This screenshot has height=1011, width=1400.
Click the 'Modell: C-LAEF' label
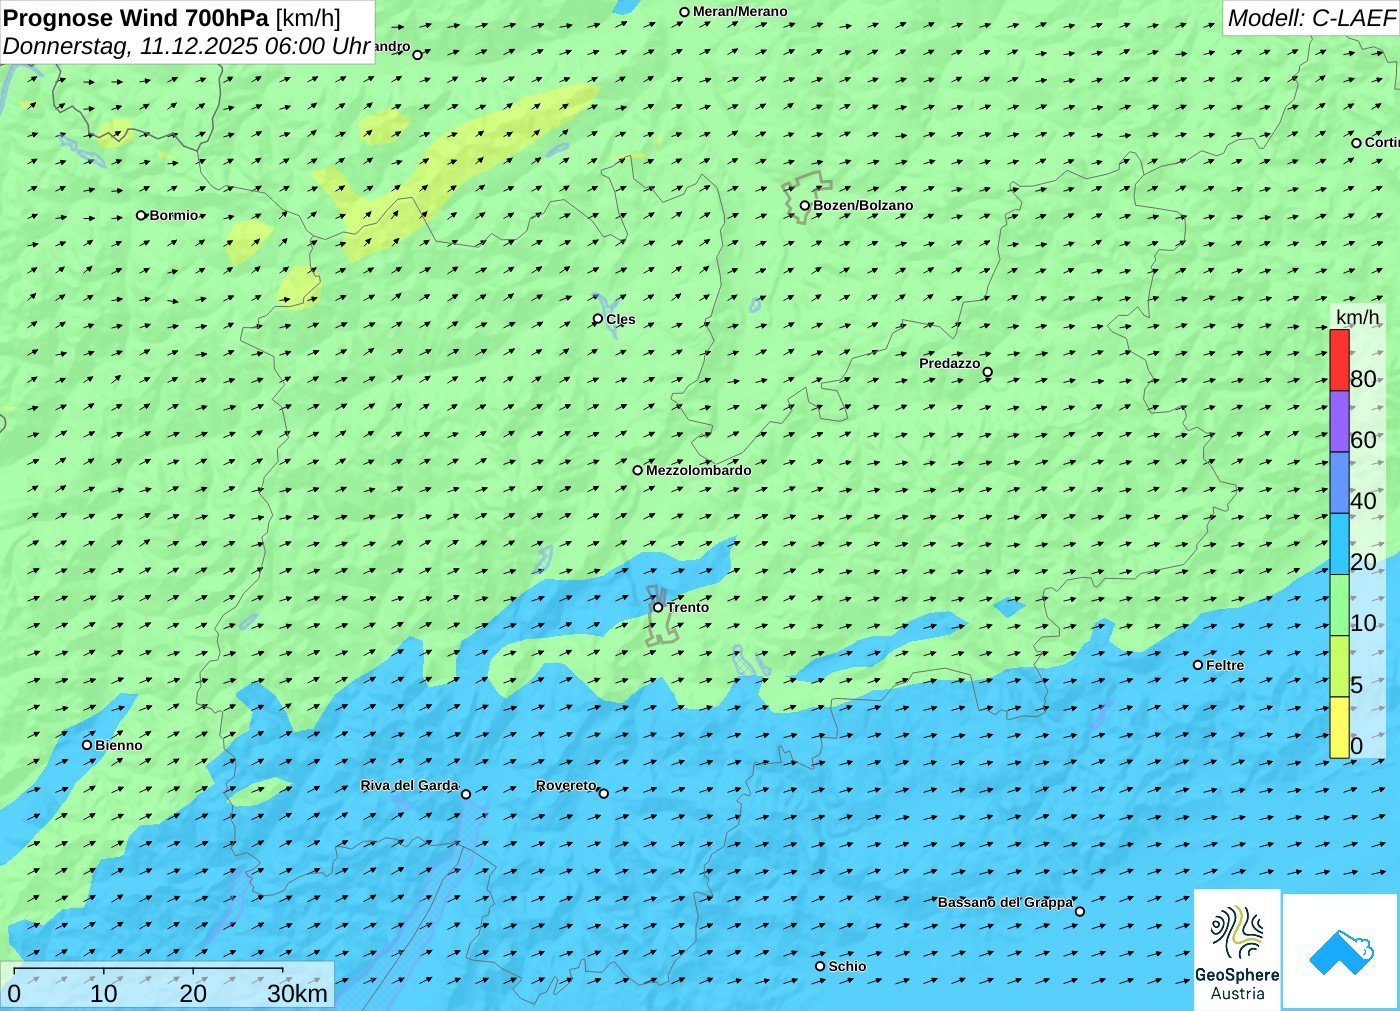(1311, 18)
